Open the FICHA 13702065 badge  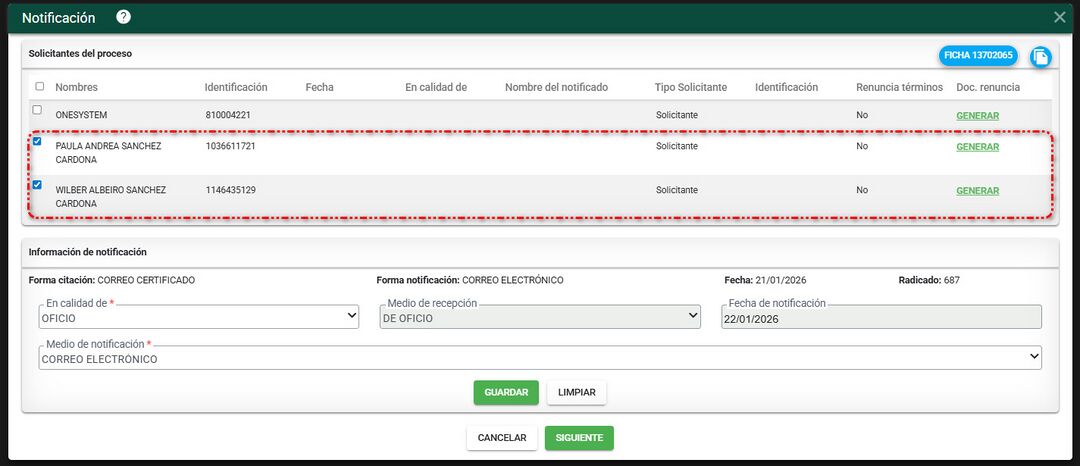[x=977, y=56]
